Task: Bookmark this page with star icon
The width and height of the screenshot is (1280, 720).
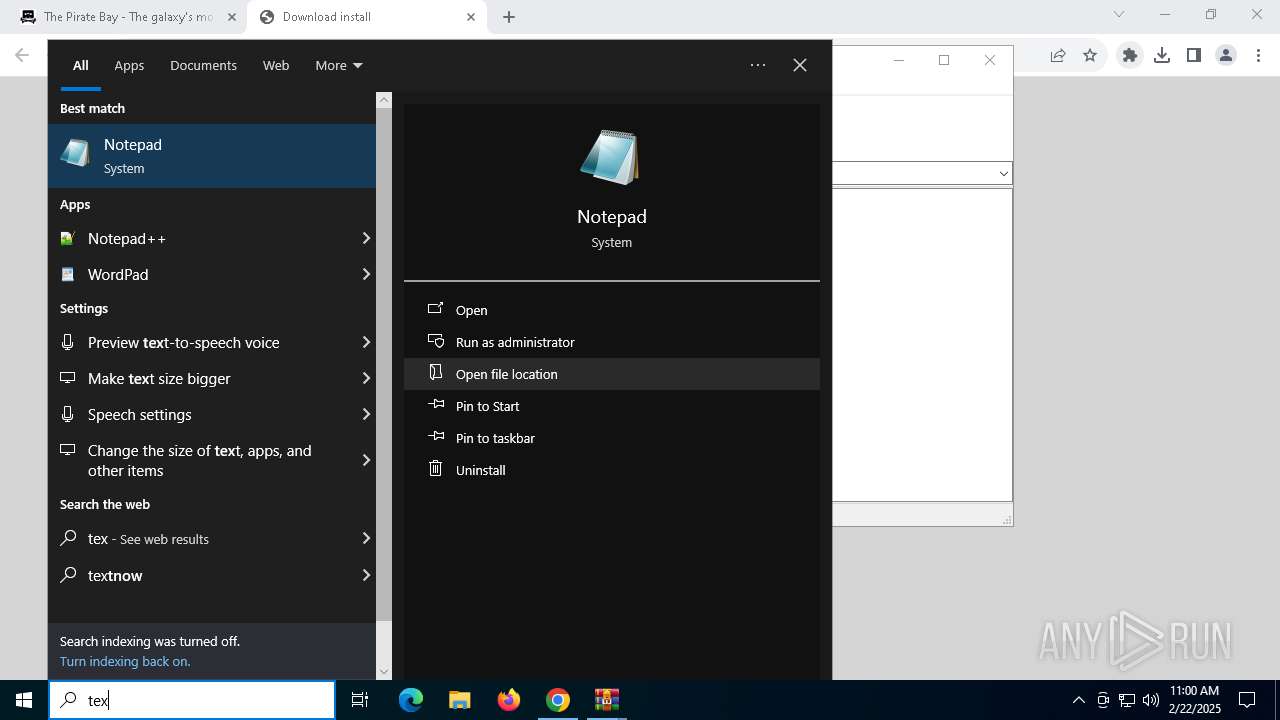Action: [1090, 56]
